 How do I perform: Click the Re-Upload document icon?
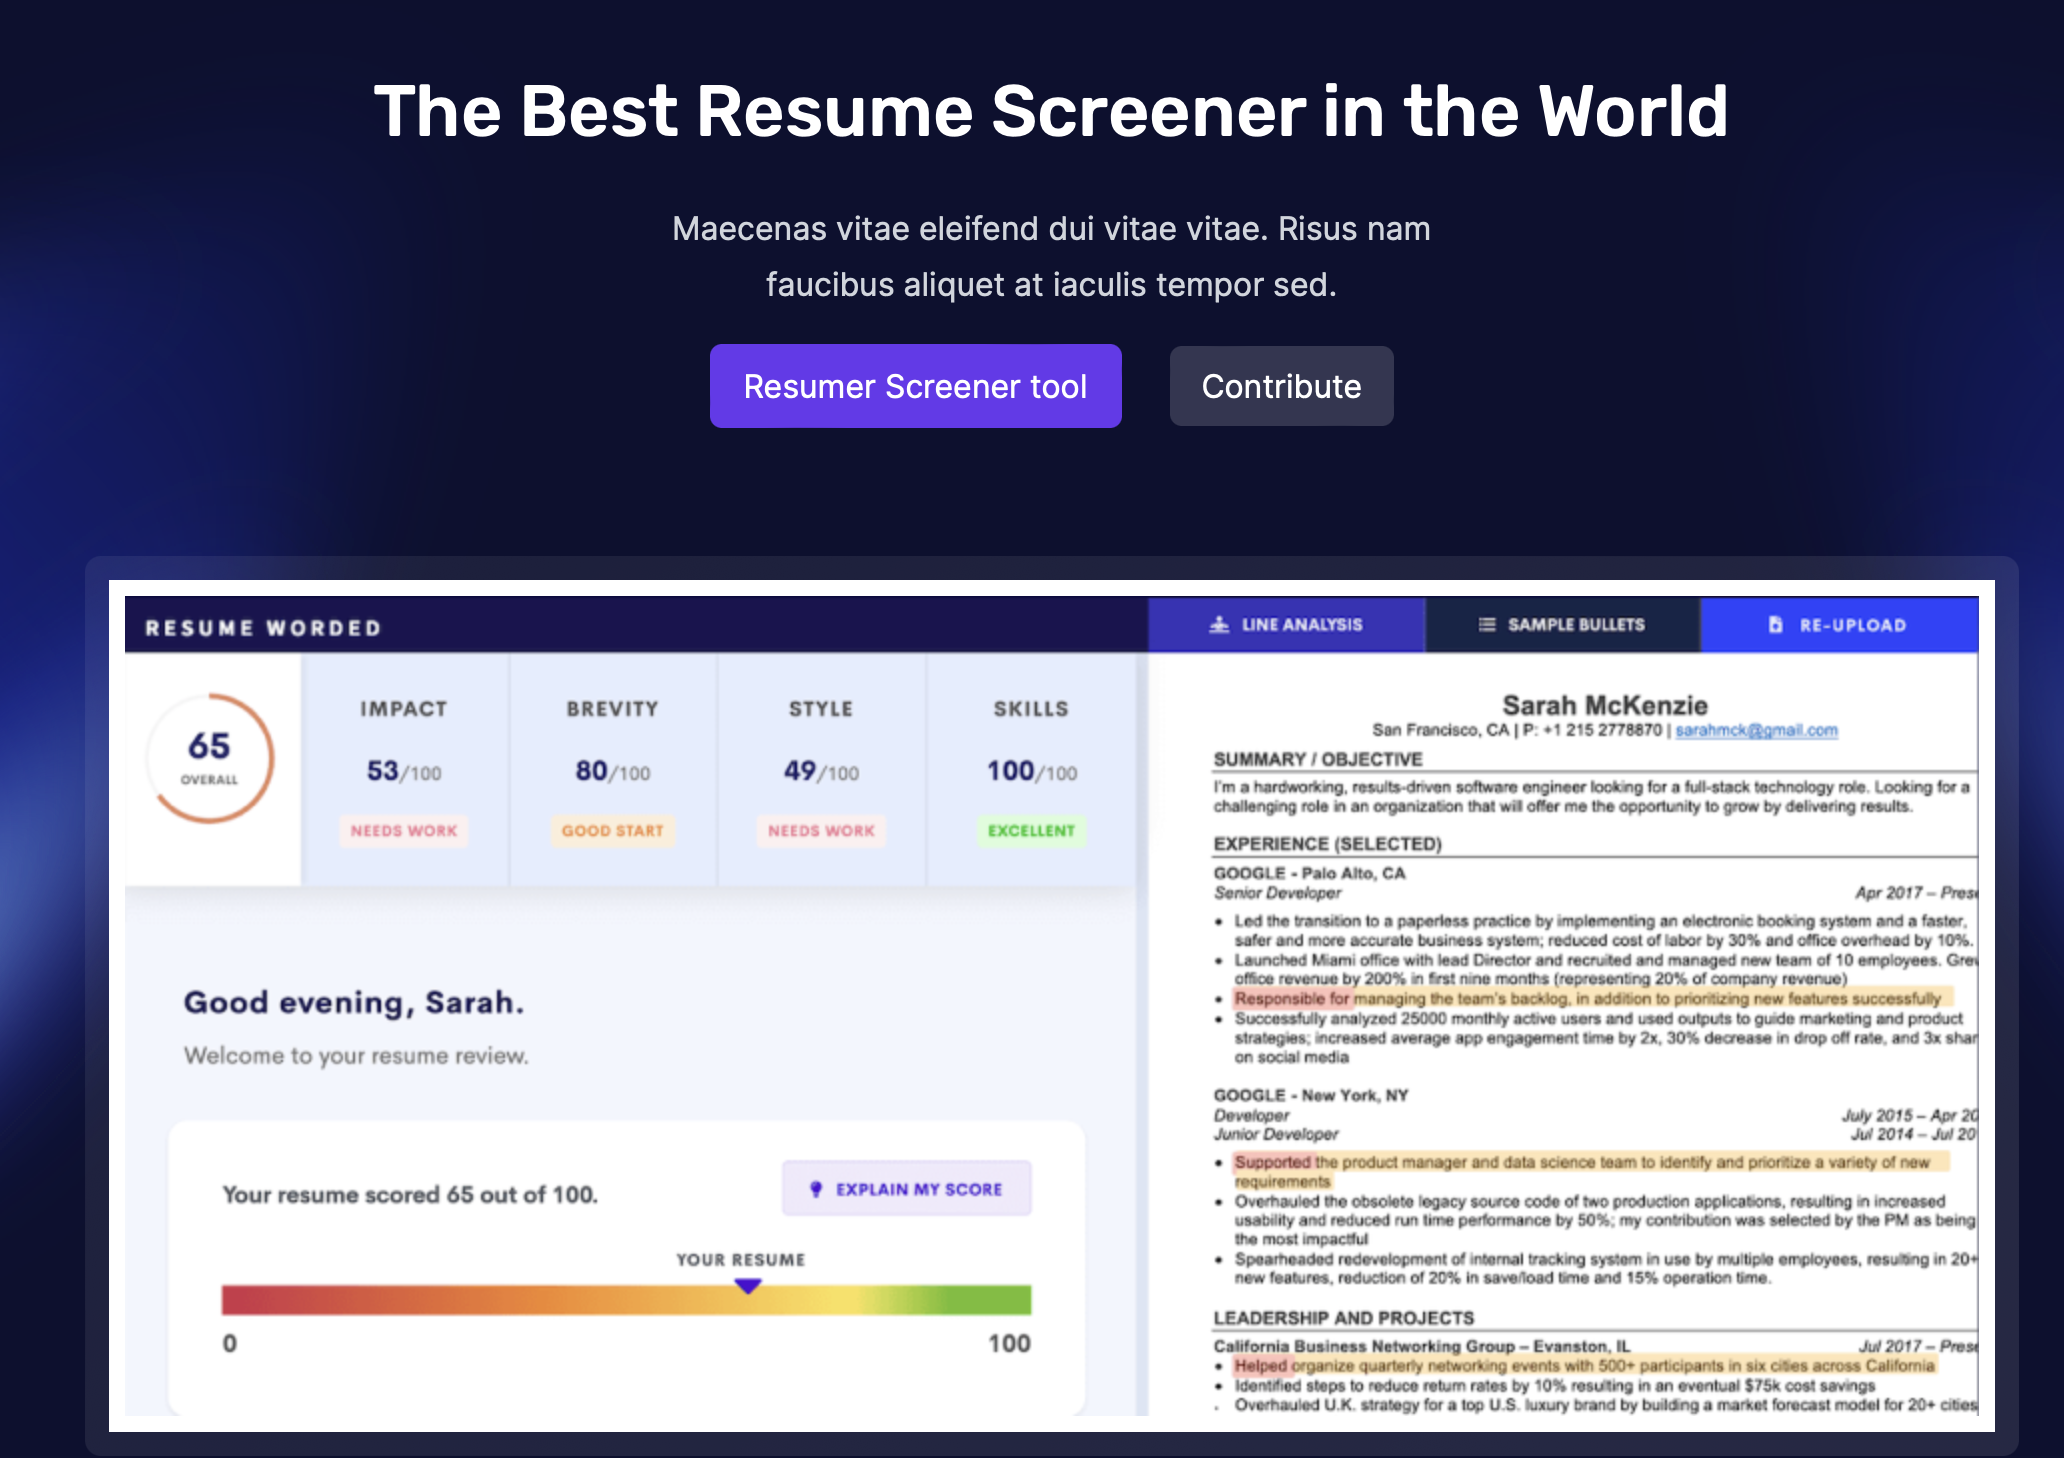[1775, 625]
